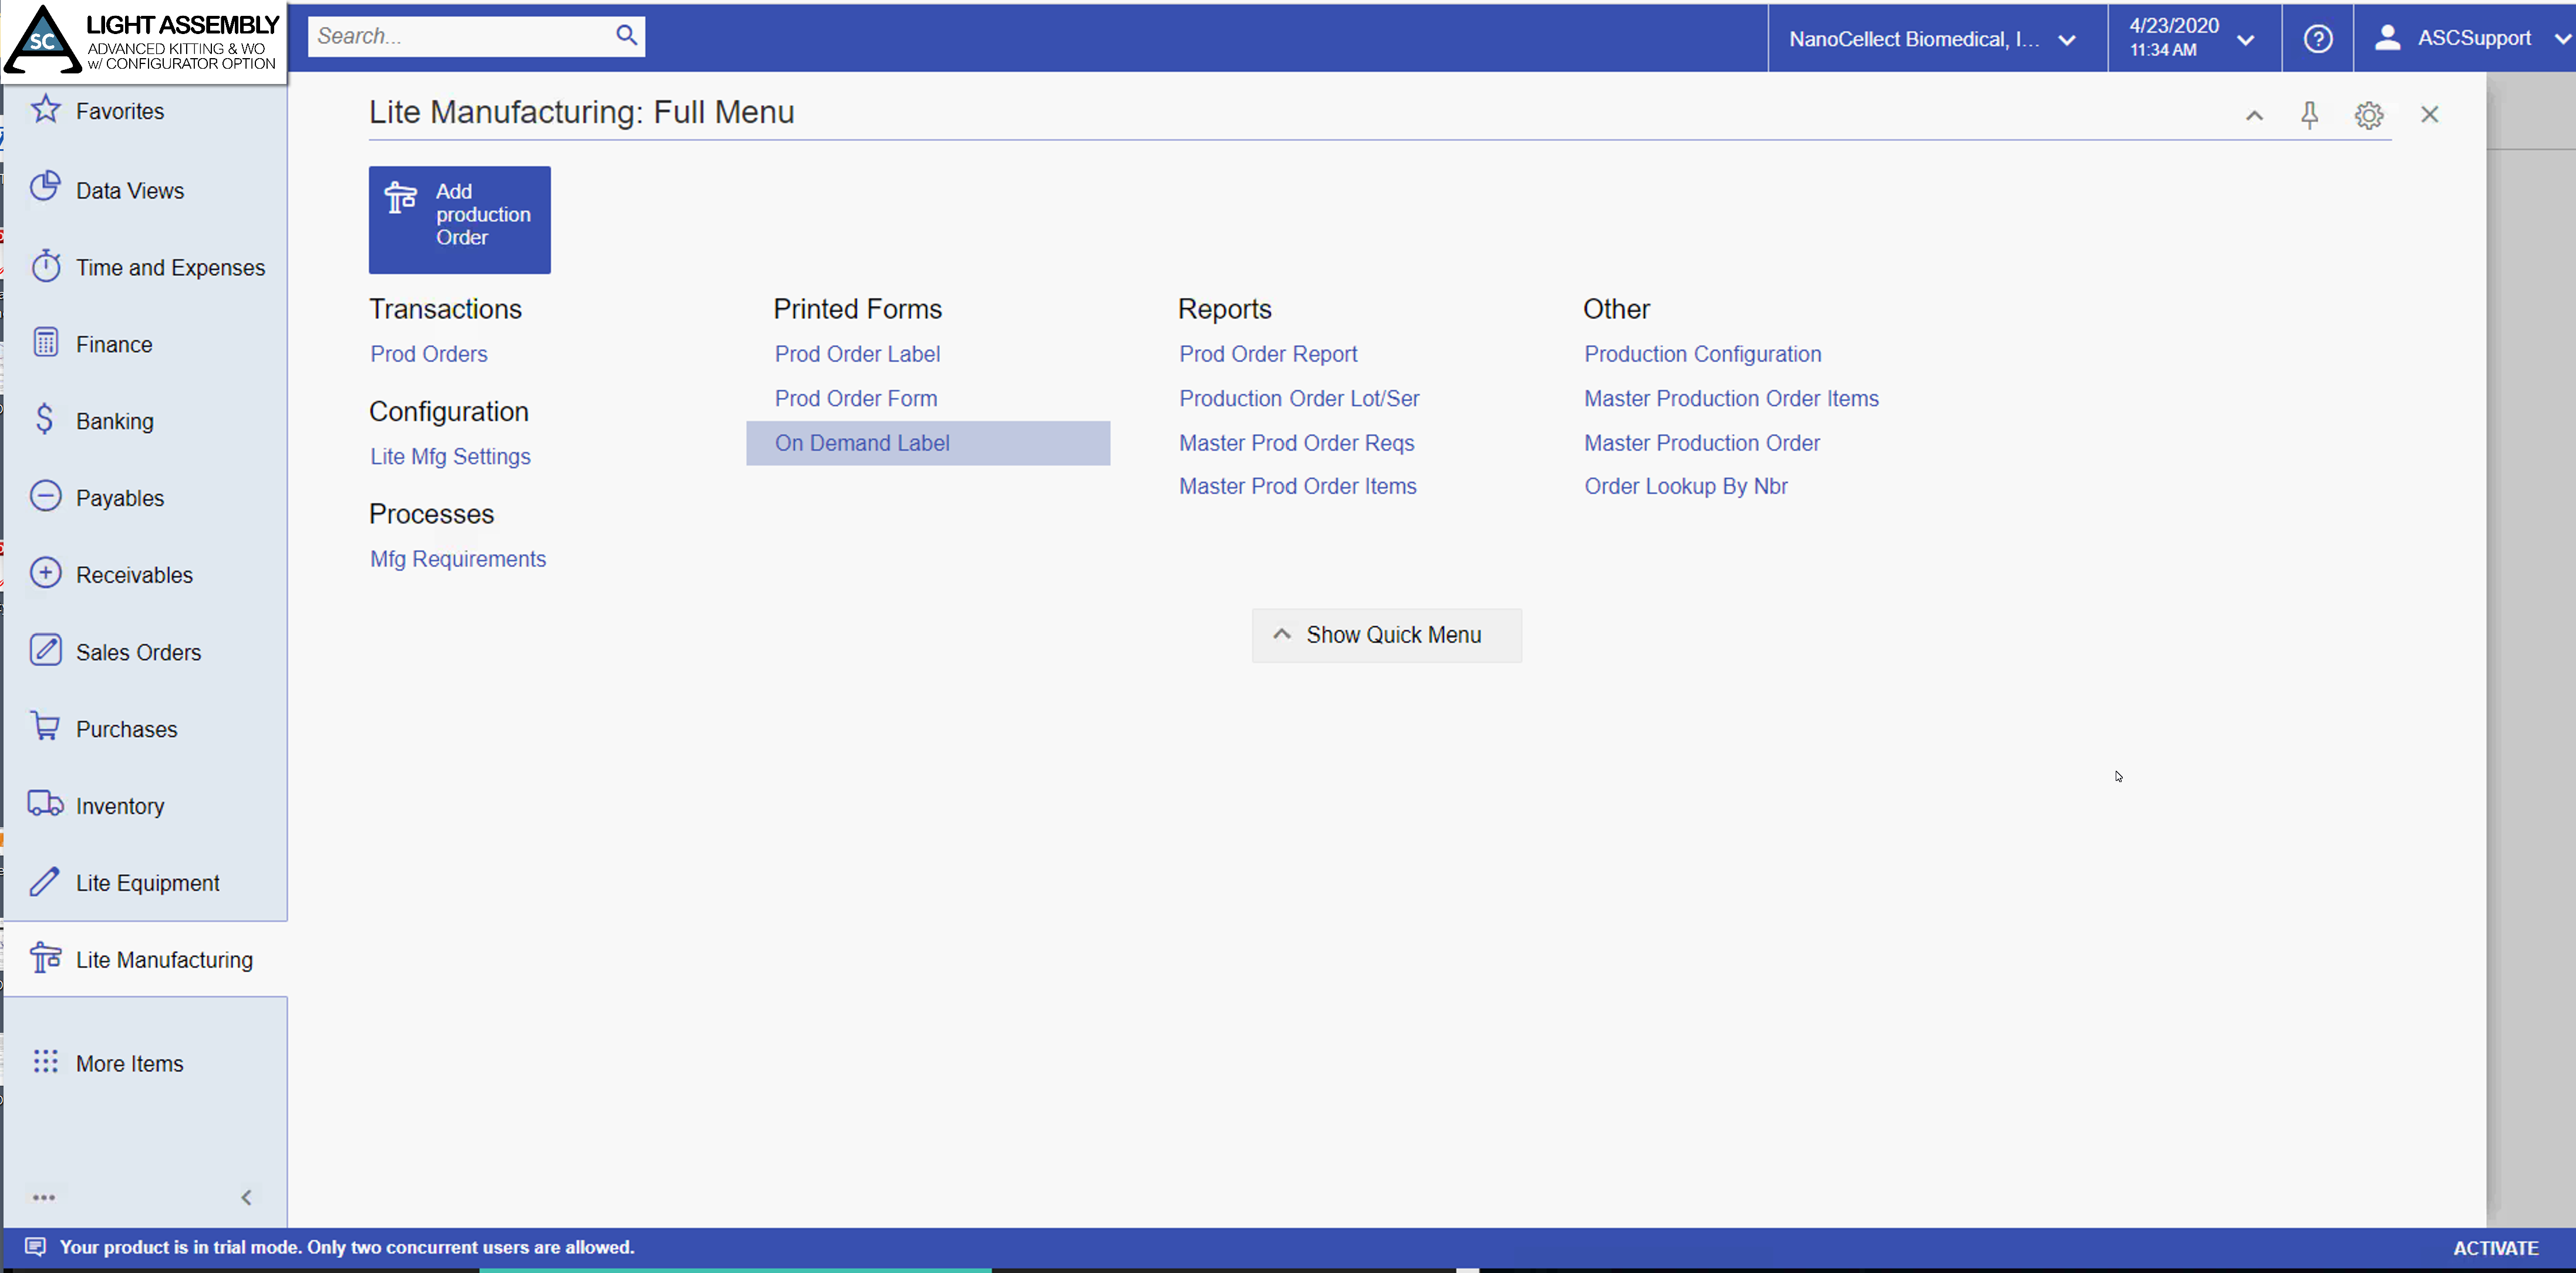Open menu settings gear icon
The height and width of the screenshot is (1273, 2576).
(2368, 115)
